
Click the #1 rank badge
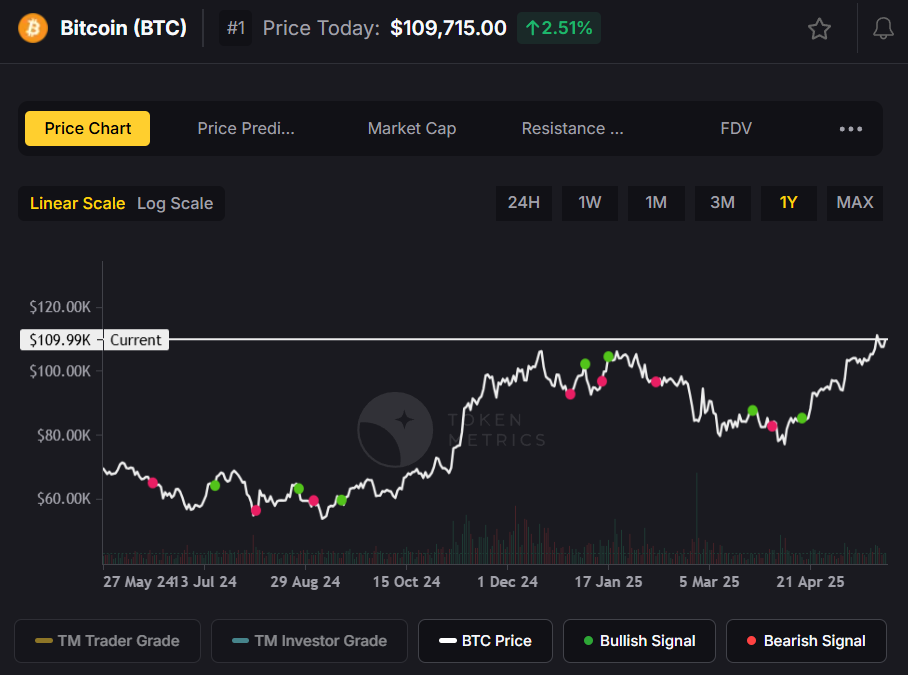(x=236, y=28)
